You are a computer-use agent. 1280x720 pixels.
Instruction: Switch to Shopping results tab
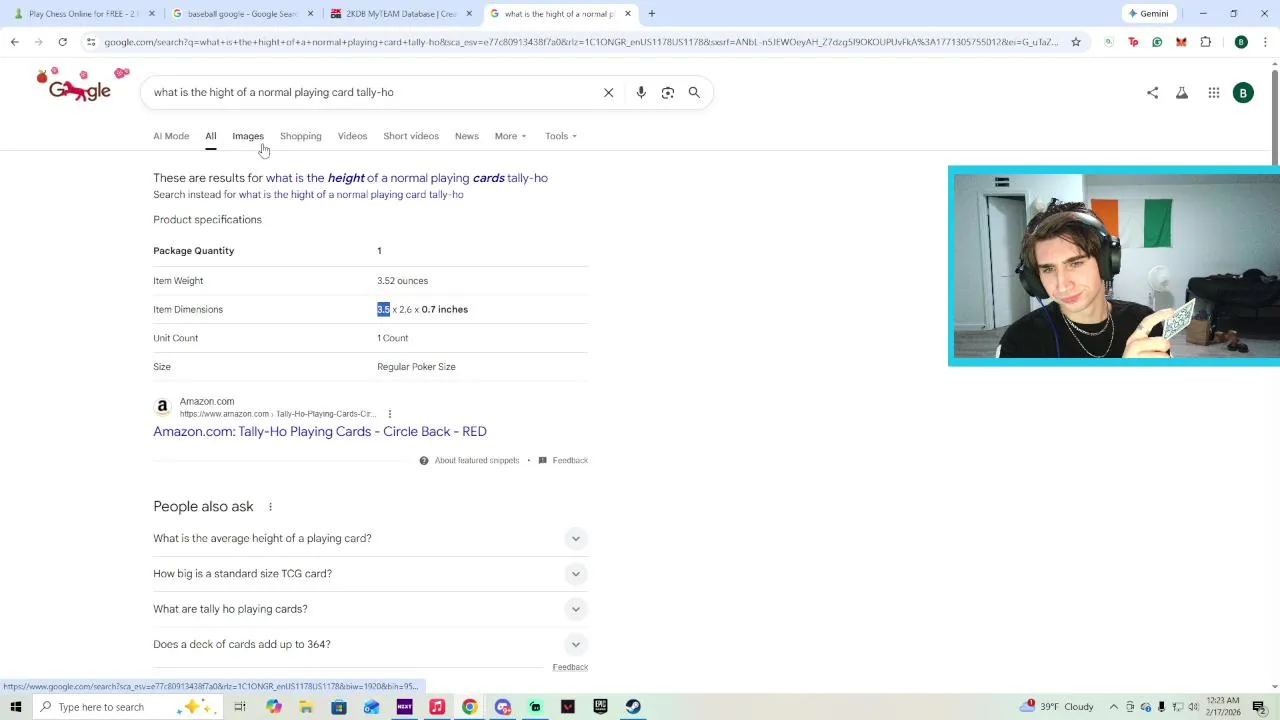(301, 136)
